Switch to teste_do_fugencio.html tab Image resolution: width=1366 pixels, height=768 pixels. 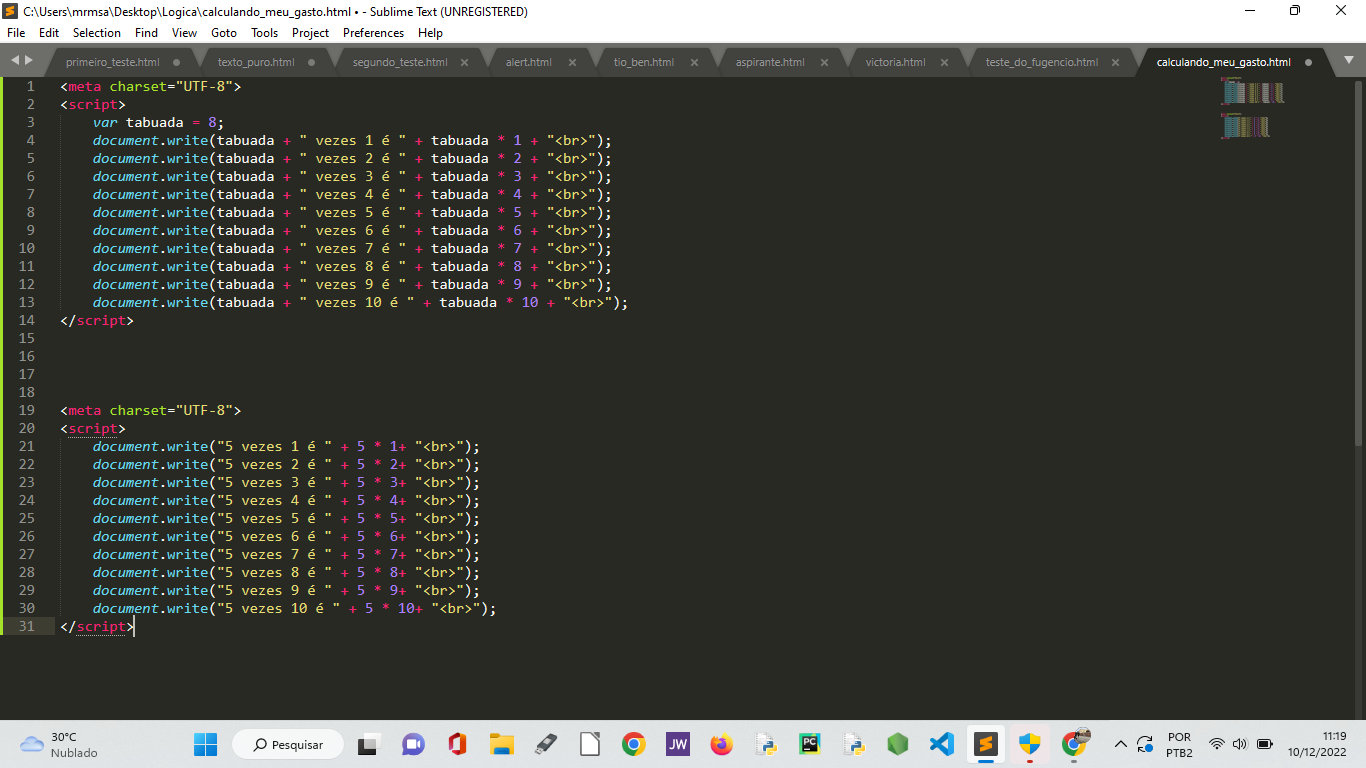point(1041,62)
